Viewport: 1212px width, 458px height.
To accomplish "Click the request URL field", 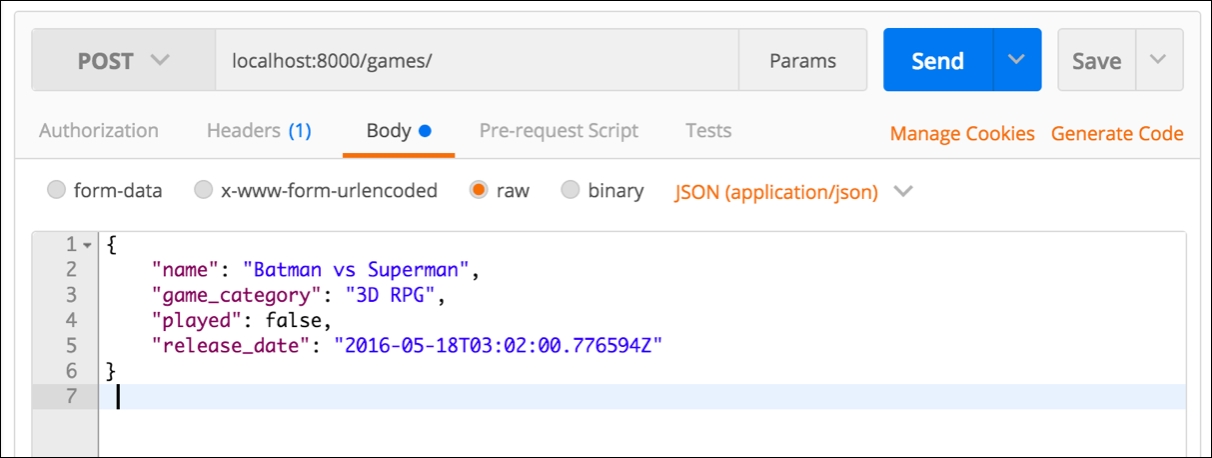I will tap(476, 60).
